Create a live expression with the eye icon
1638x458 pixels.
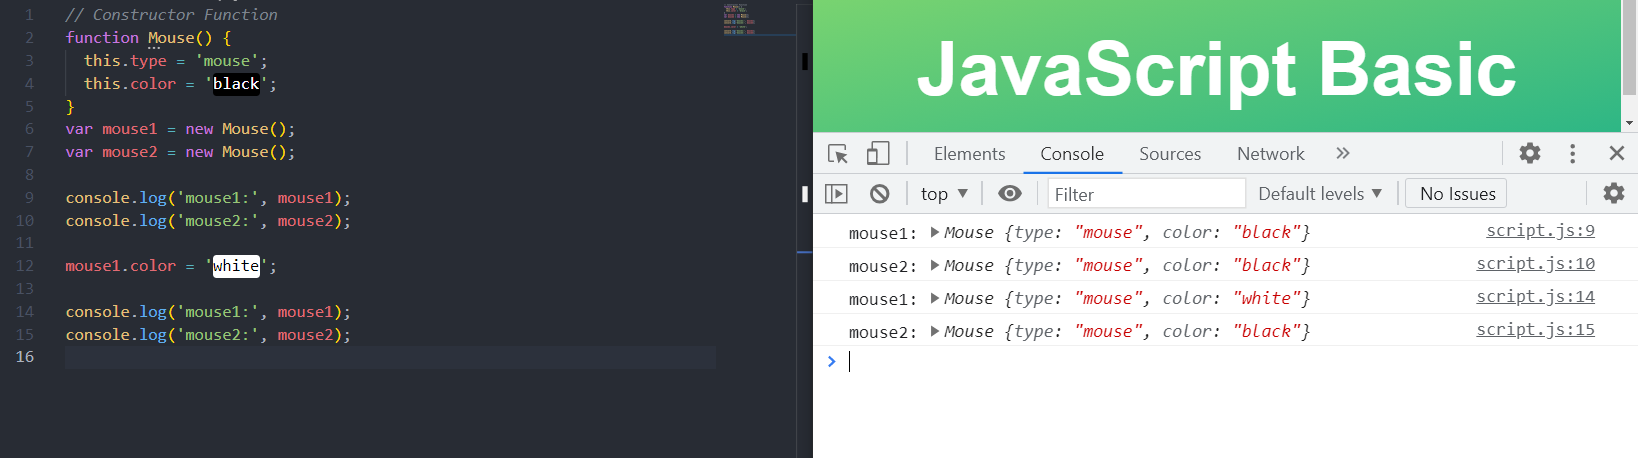[x=1010, y=194]
